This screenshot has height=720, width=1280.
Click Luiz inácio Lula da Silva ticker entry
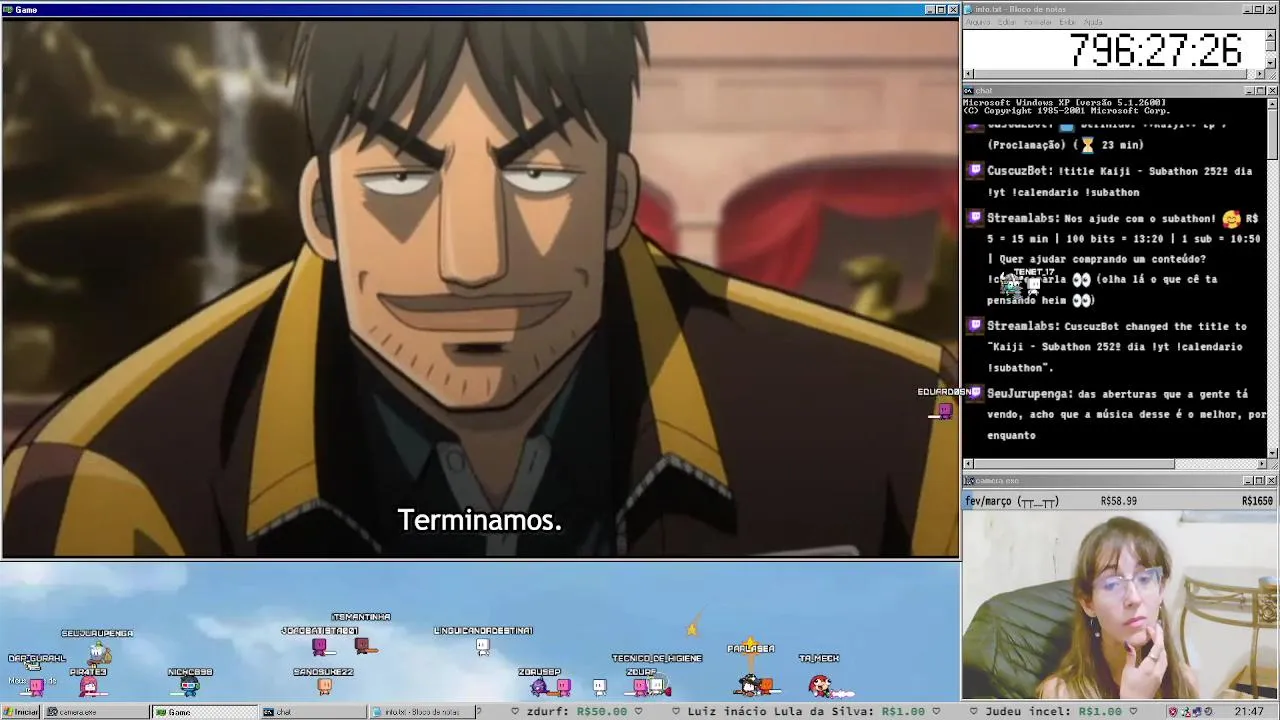[x=808, y=712]
